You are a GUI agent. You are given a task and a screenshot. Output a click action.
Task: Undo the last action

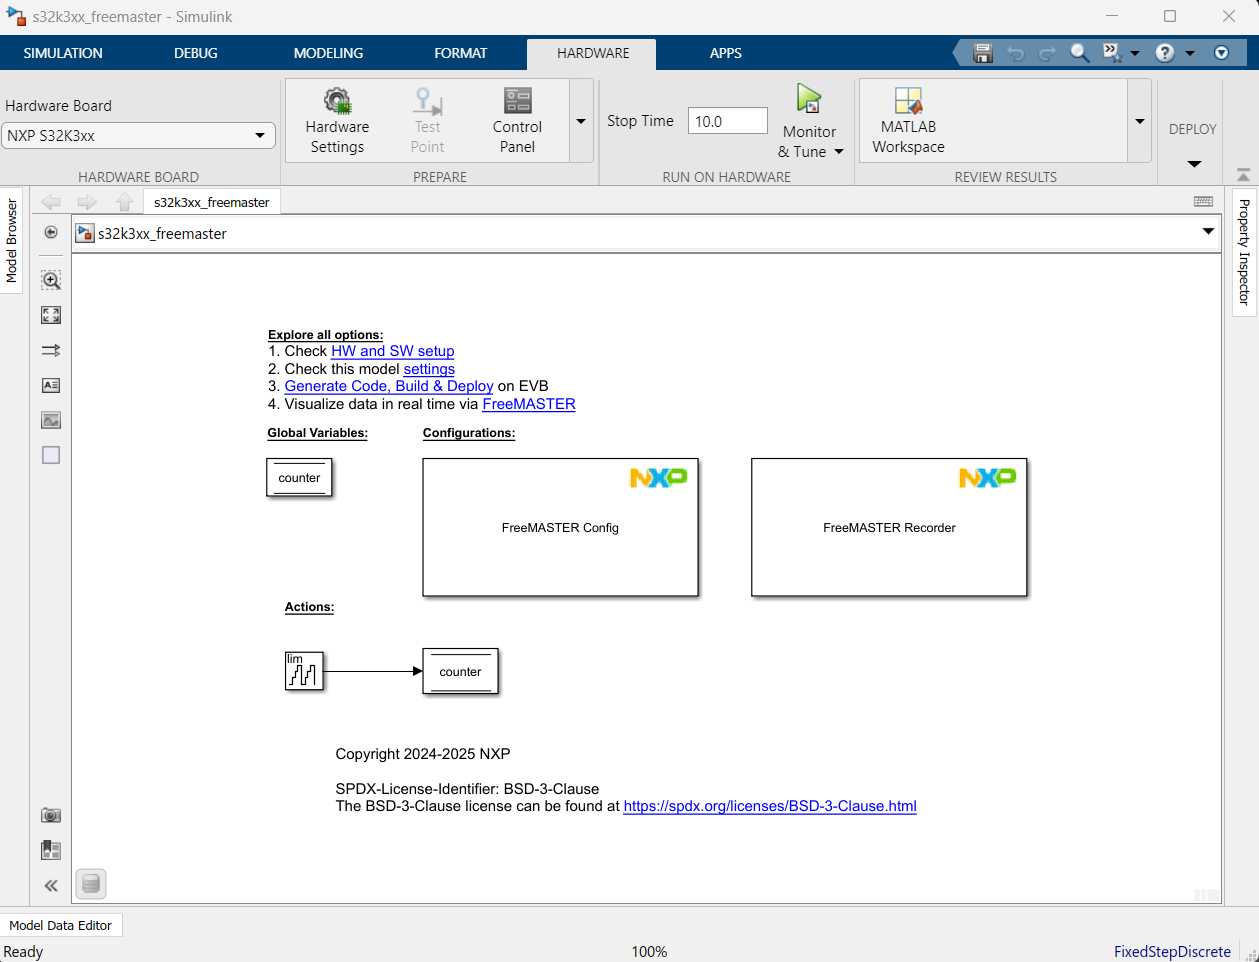(1015, 53)
